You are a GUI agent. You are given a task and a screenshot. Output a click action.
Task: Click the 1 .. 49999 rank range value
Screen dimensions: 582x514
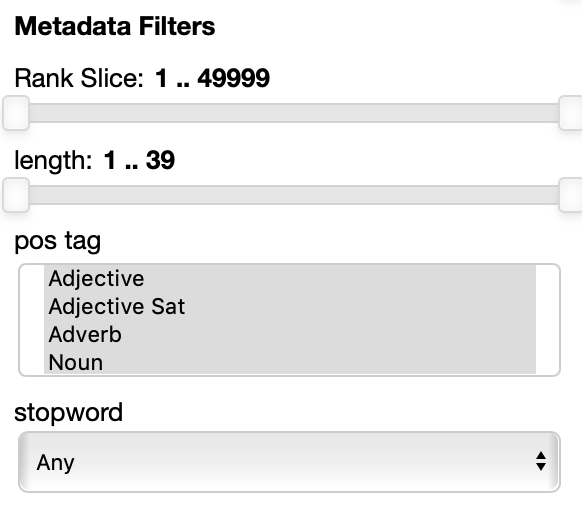click(213, 78)
